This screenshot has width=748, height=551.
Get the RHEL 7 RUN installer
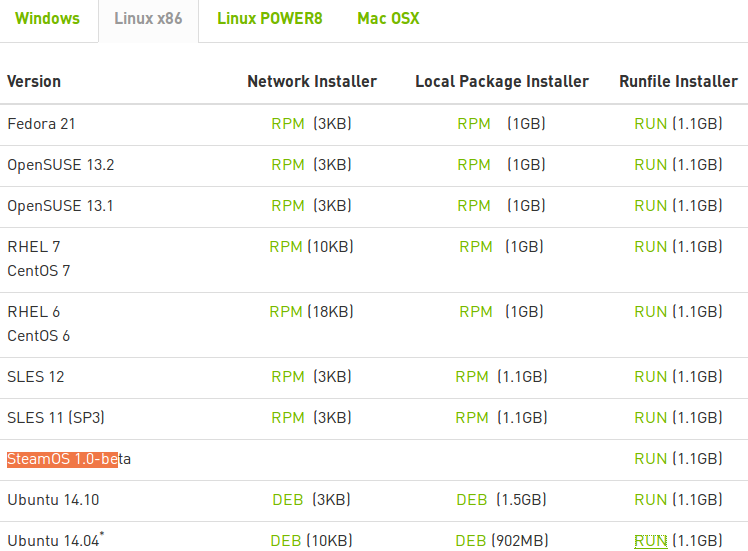pos(651,247)
